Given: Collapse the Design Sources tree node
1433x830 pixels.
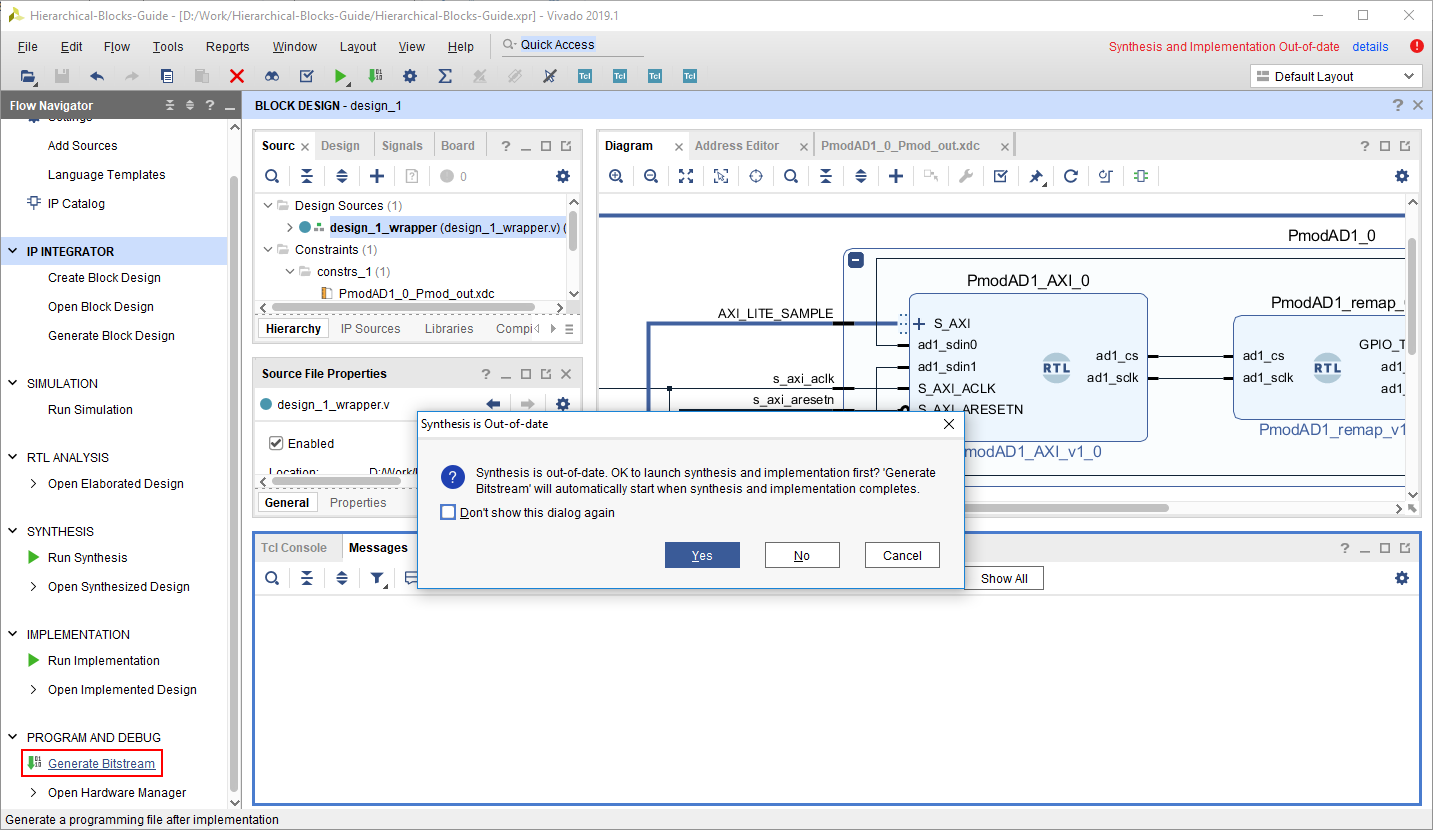Looking at the screenshot, I should (x=269, y=205).
